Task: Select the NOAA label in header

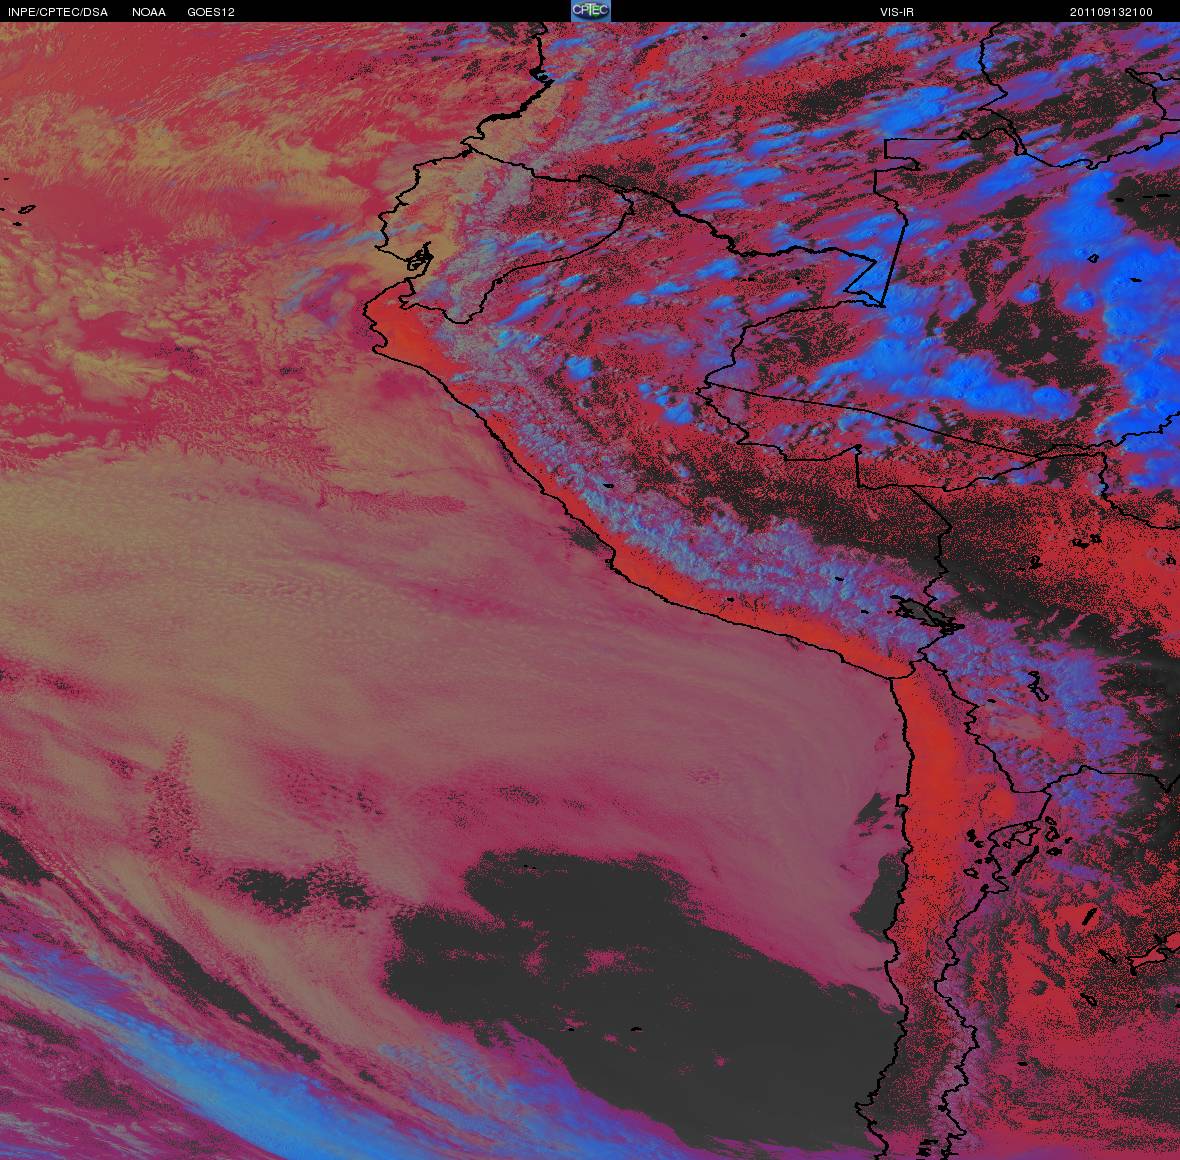Action: [148, 12]
